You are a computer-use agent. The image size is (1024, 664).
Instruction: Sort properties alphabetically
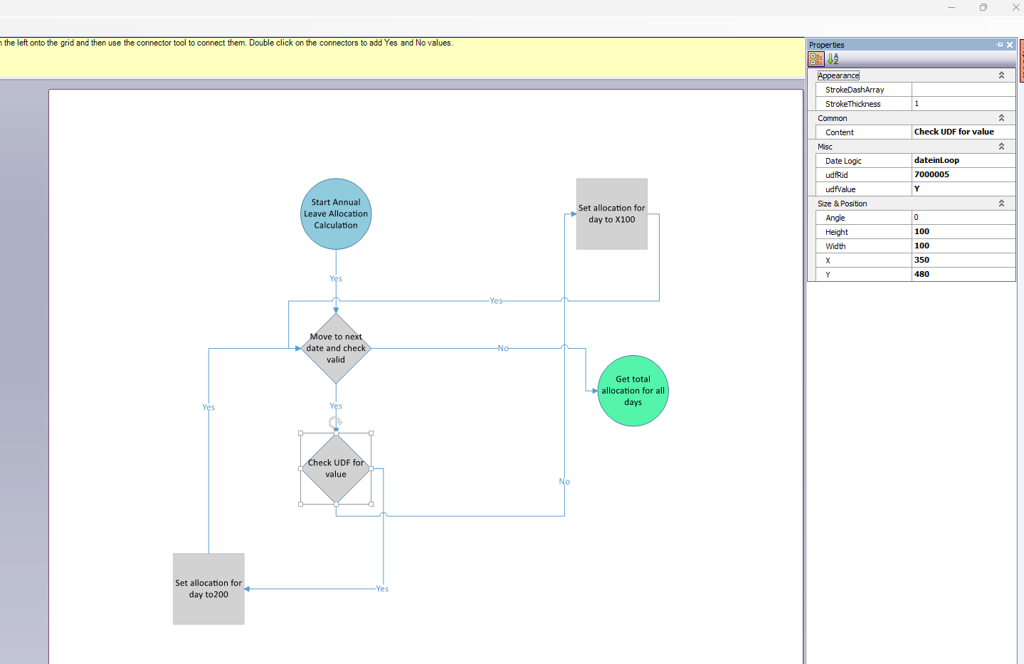(833, 59)
